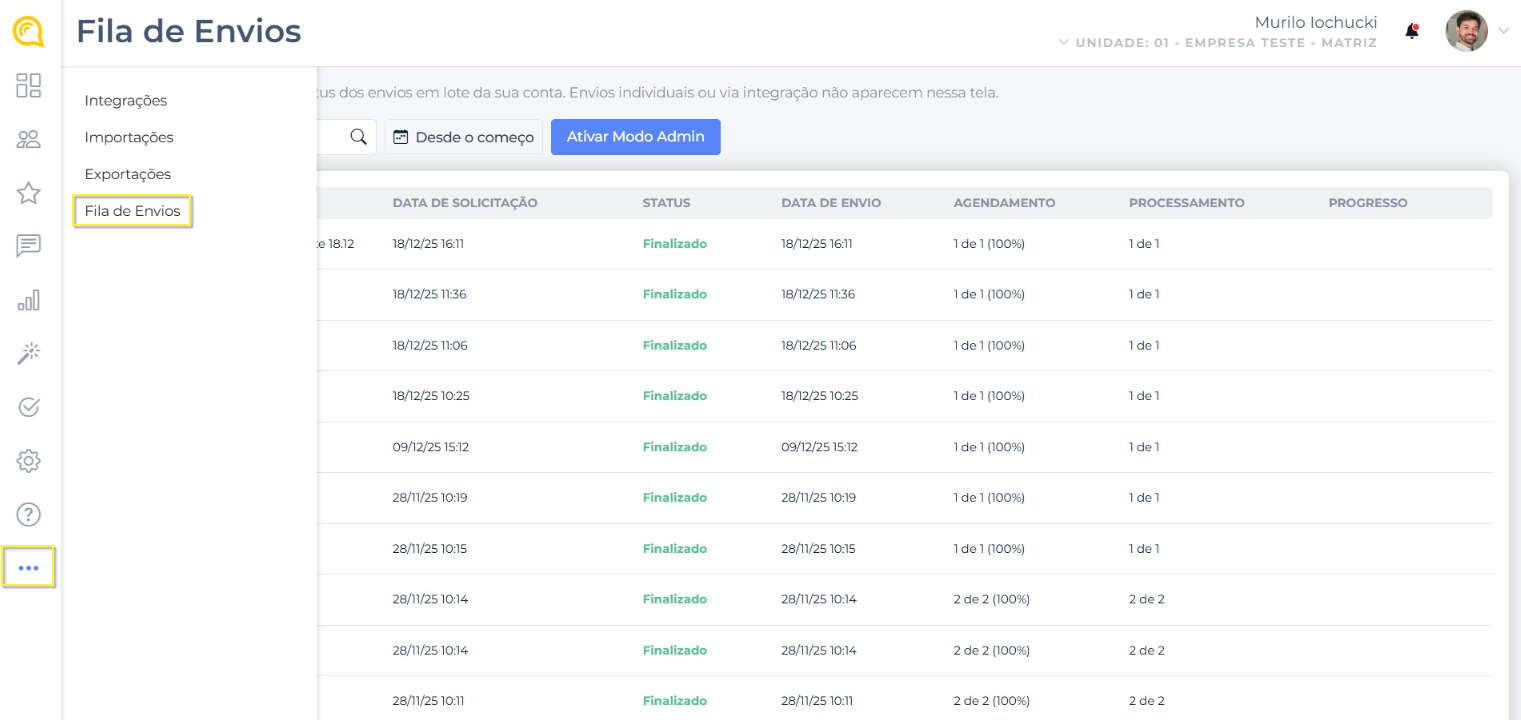Select Exportações from the menu
Viewport: 1521px width, 720px height.
point(128,174)
